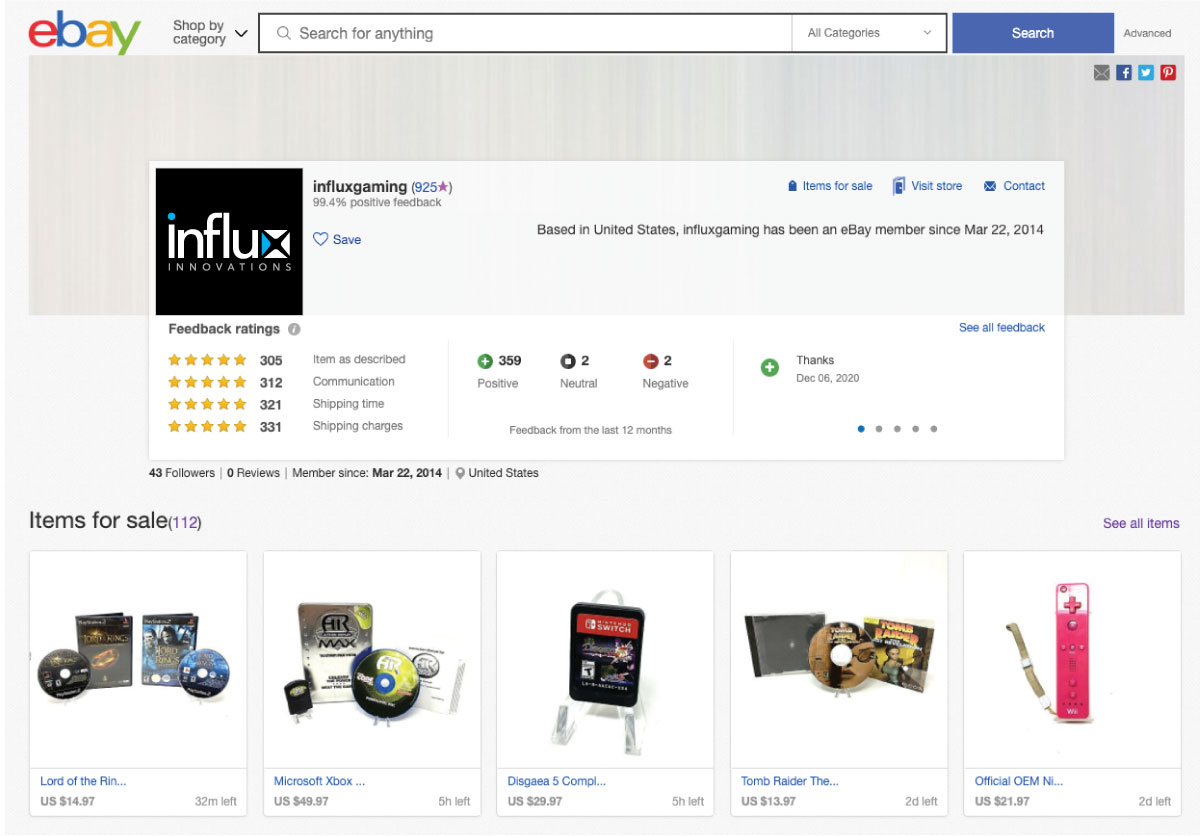Select fifth feedback carousel dot
Viewport: 1200px width, 836px height.
tap(934, 429)
